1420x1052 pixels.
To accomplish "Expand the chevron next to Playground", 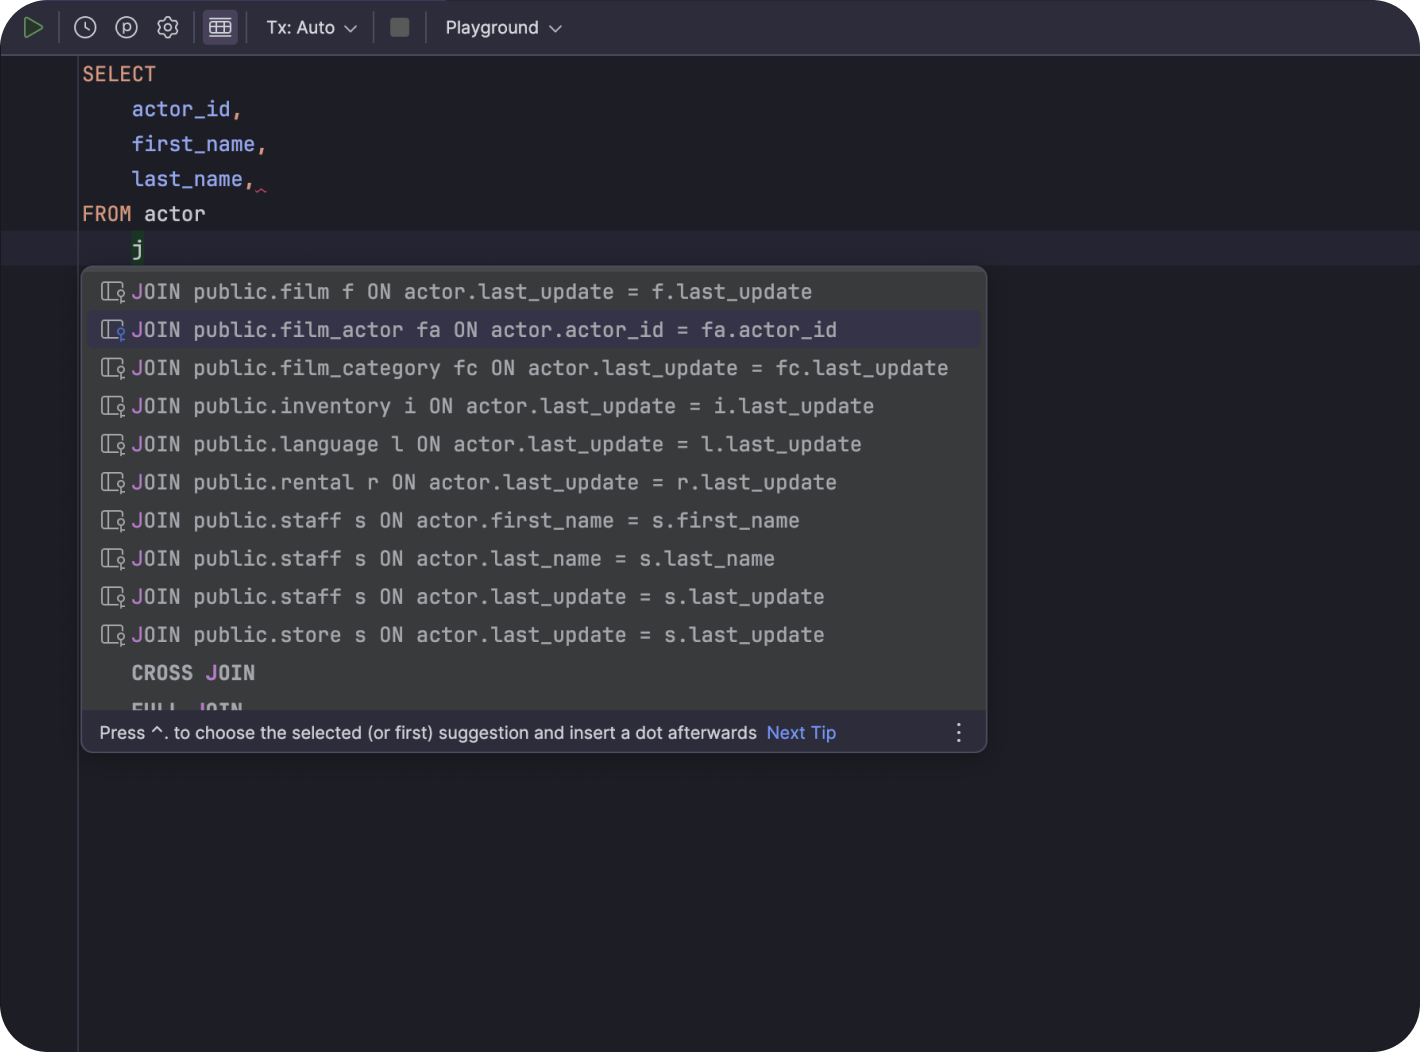I will [x=556, y=27].
